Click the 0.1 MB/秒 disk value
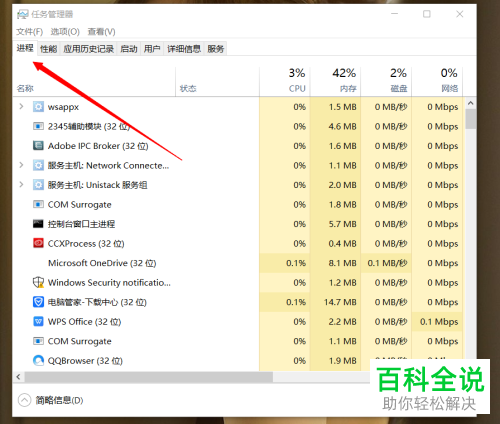The height and width of the screenshot is (424, 500). 387,263
